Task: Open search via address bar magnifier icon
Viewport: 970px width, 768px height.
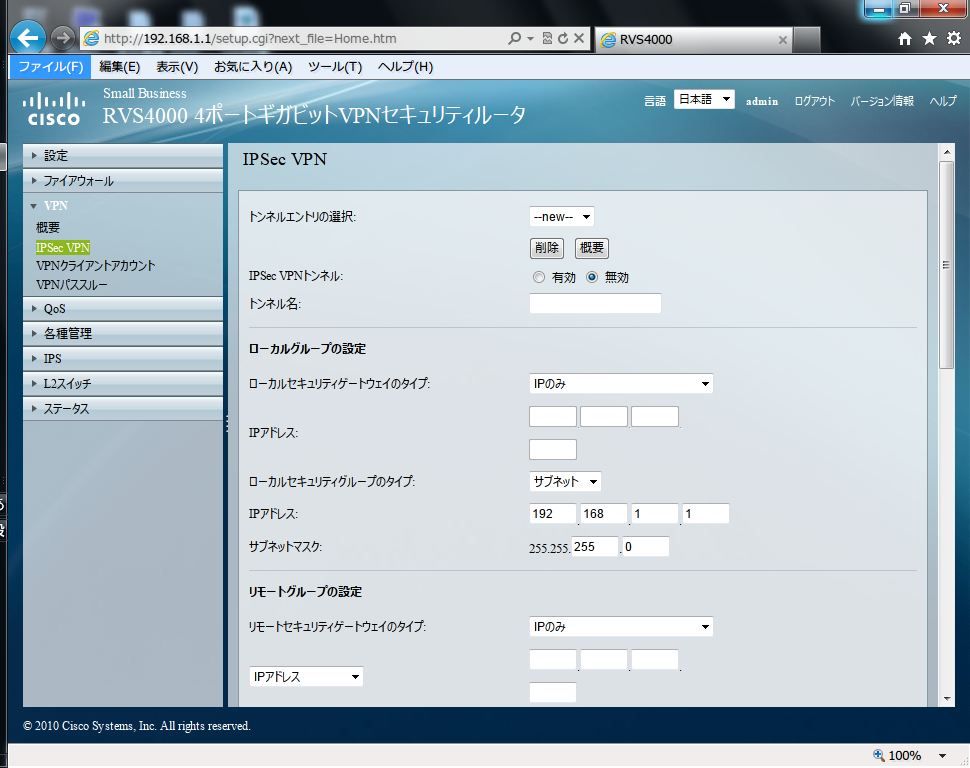Action: (514, 38)
